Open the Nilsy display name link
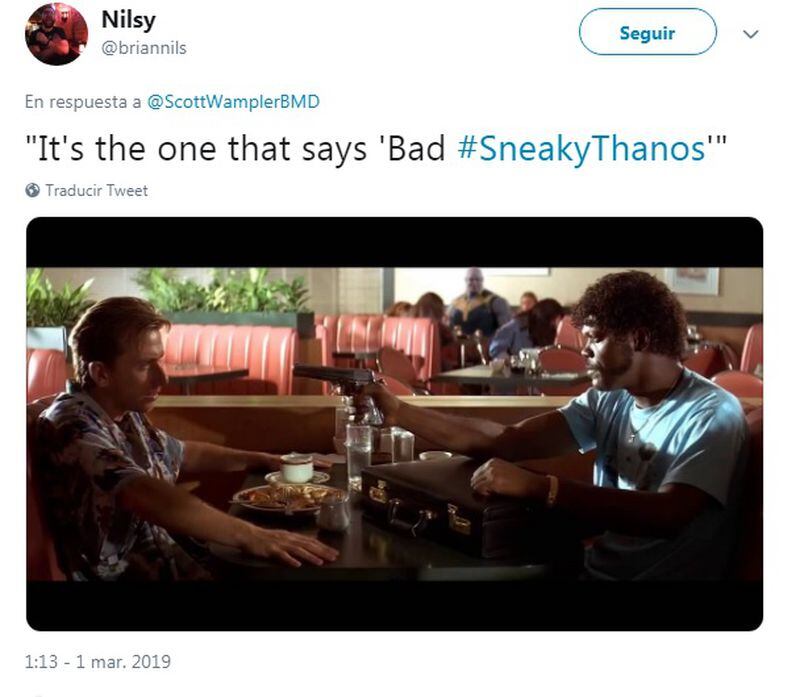This screenshot has height=697, width=800. 128,20
